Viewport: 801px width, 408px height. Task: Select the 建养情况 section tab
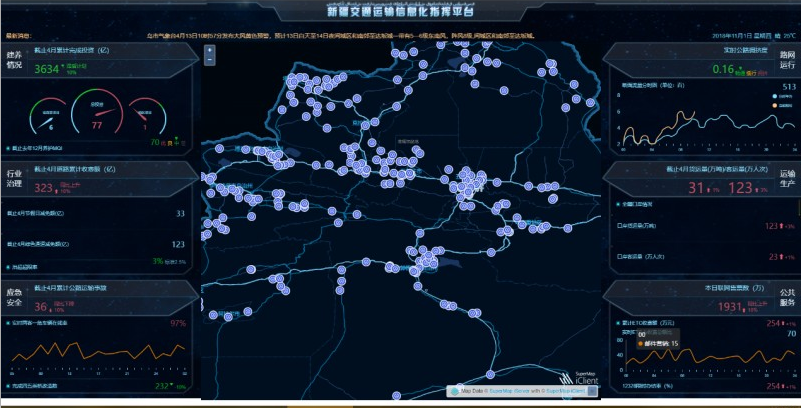pyautogui.click(x=14, y=60)
